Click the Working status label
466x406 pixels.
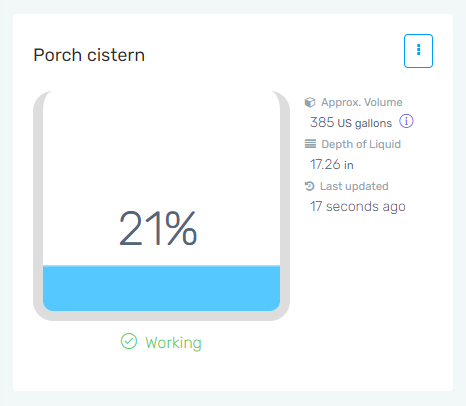coord(173,342)
